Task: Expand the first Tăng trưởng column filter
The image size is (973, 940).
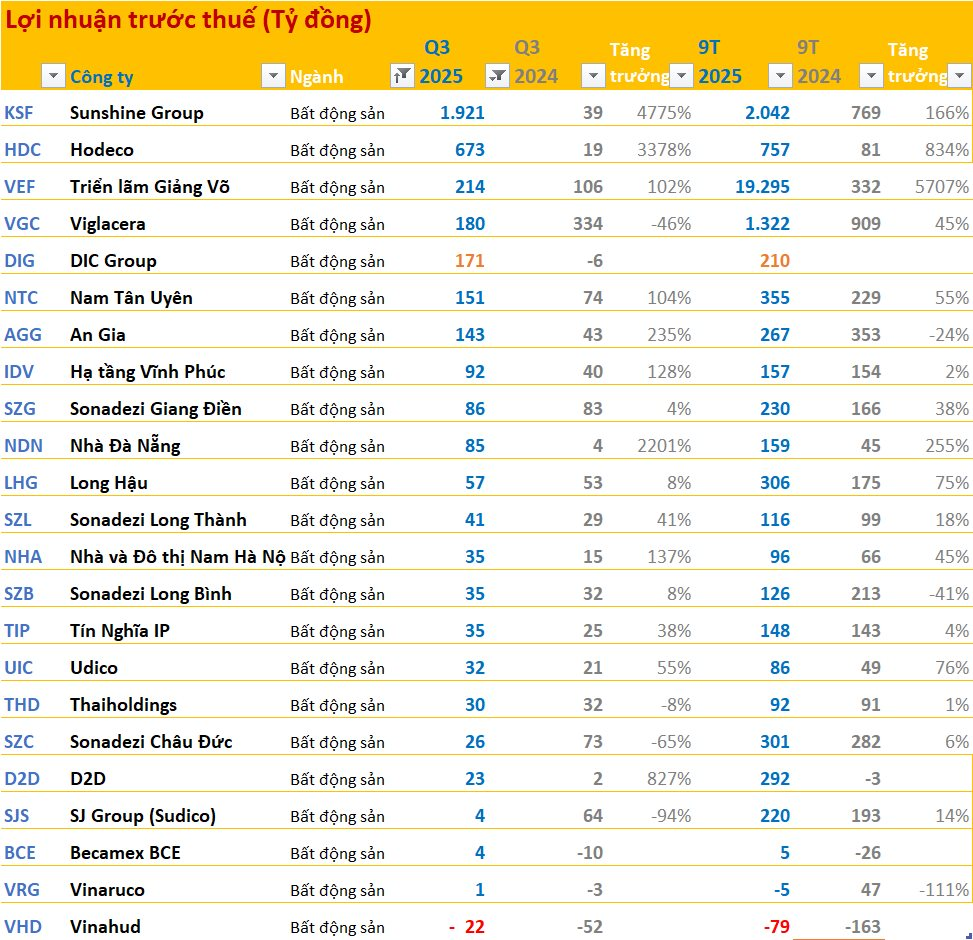Action: click(x=681, y=76)
